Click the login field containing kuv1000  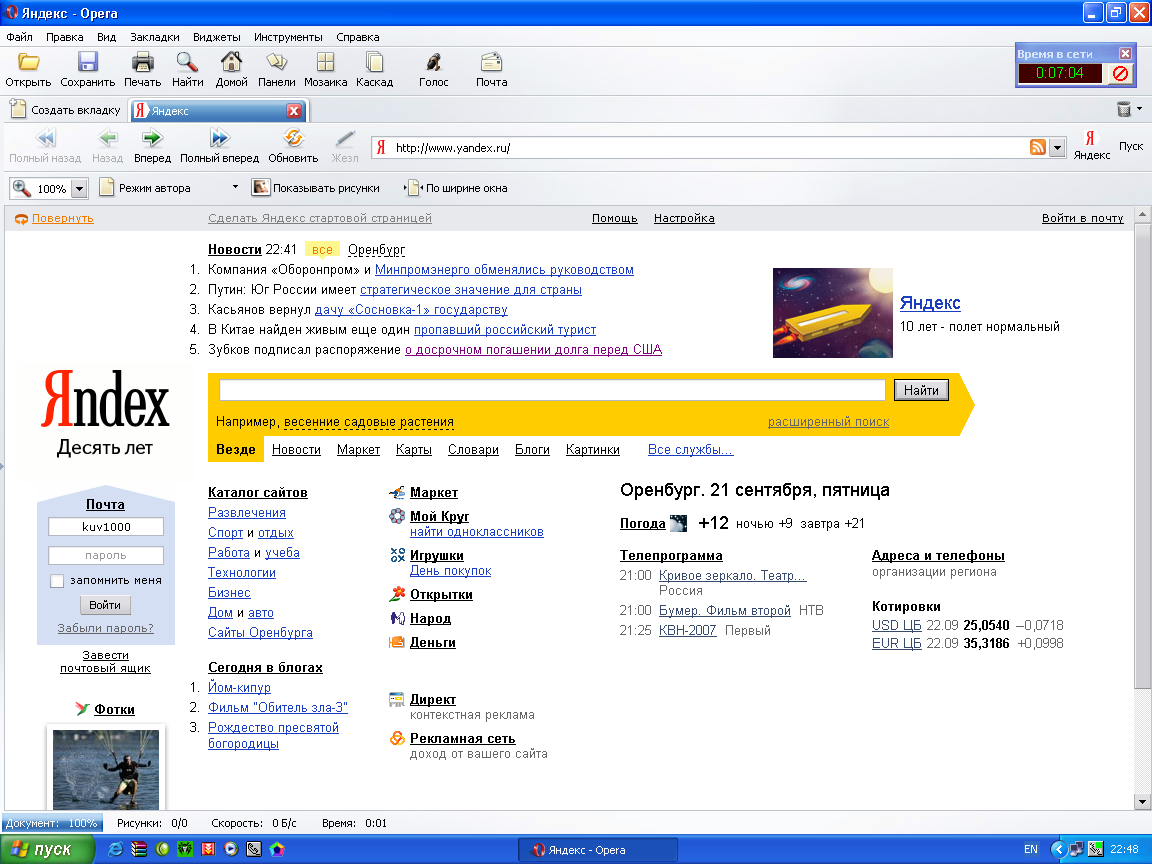106,527
